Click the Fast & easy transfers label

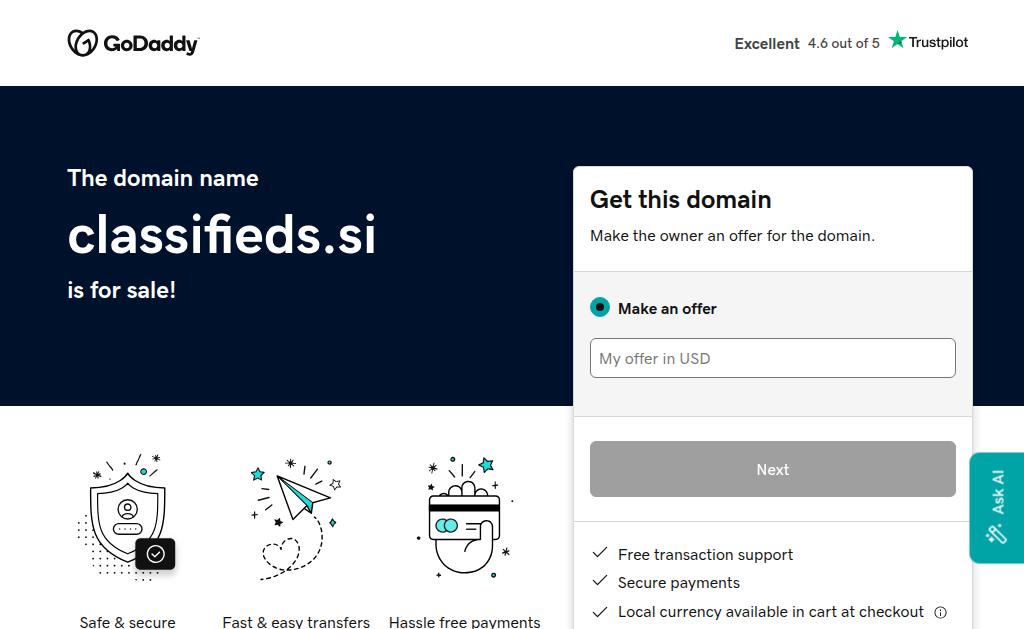[x=296, y=622]
